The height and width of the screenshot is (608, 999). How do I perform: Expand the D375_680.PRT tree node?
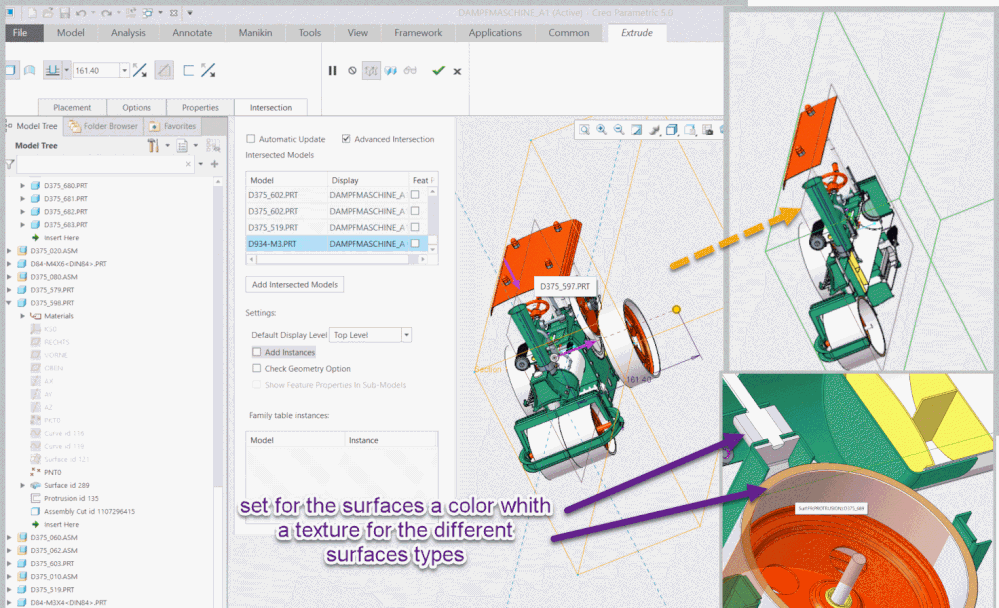coord(23,185)
